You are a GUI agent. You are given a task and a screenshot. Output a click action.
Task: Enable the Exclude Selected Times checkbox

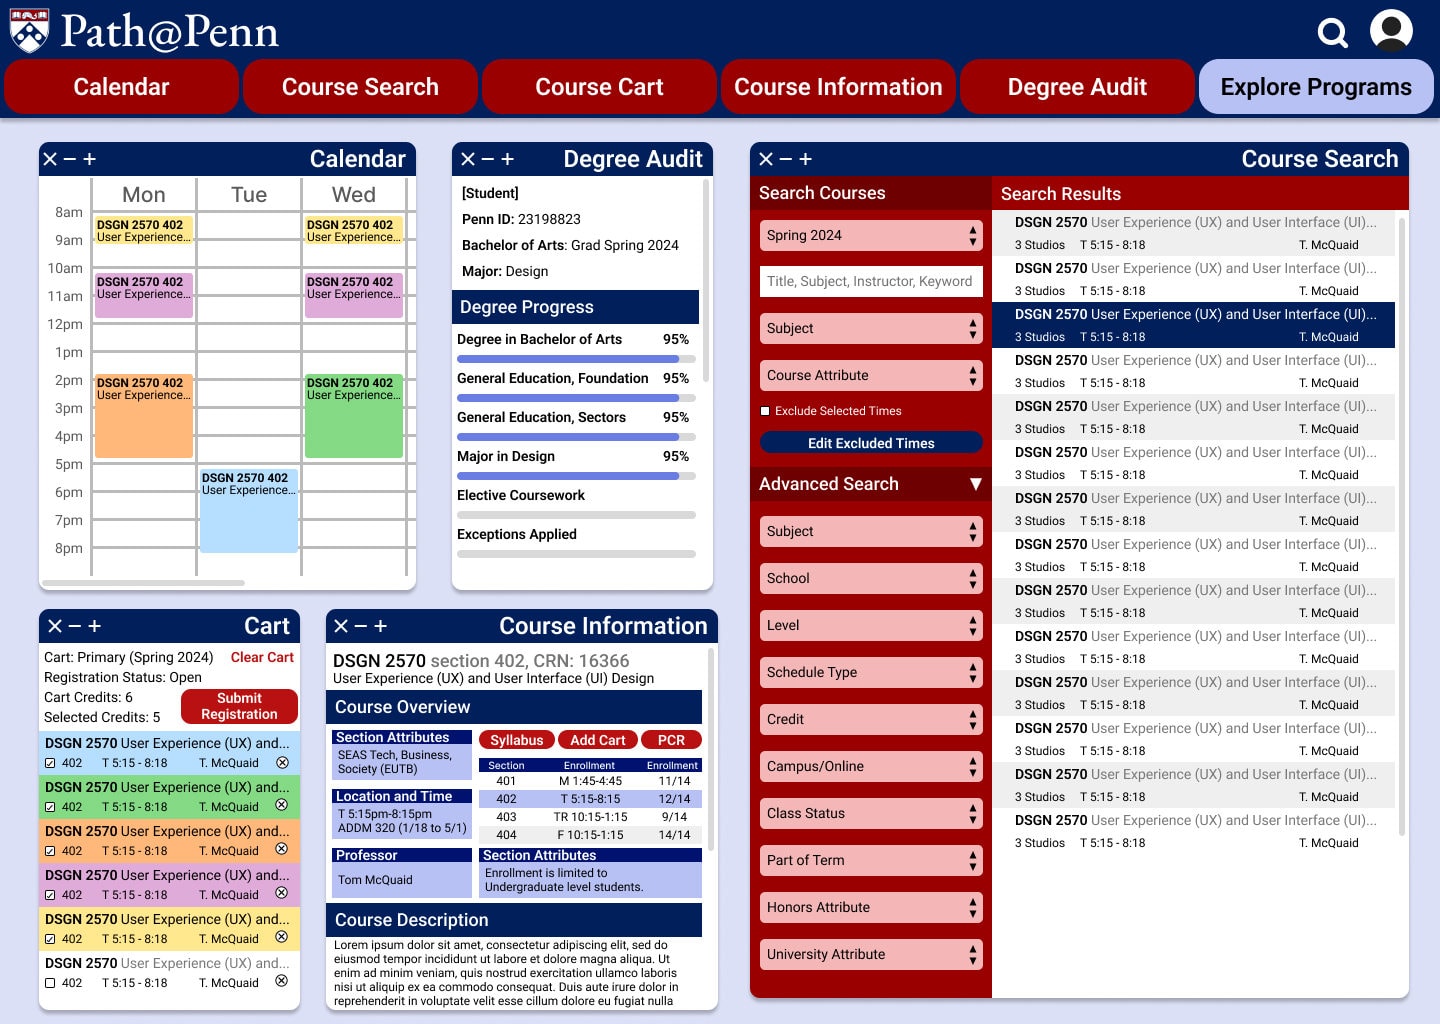click(x=765, y=411)
